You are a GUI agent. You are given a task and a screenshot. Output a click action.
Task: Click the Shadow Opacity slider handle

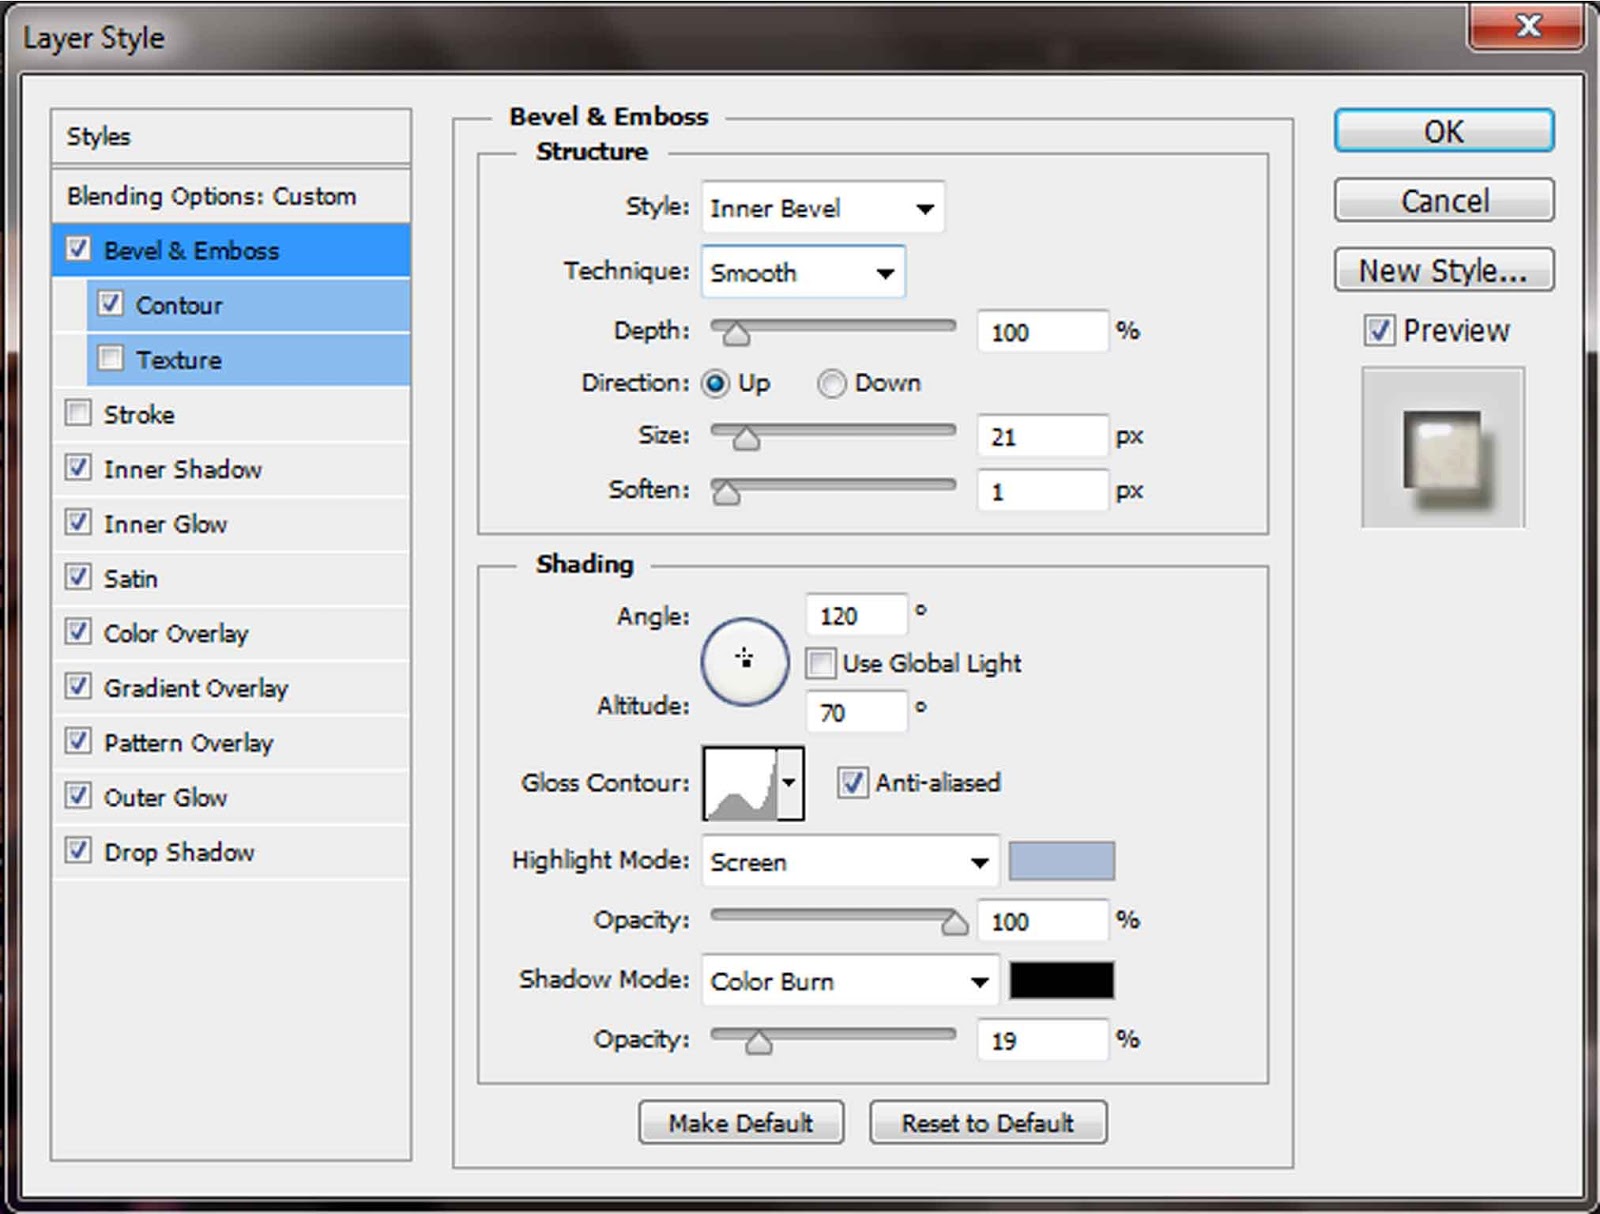(x=759, y=1043)
